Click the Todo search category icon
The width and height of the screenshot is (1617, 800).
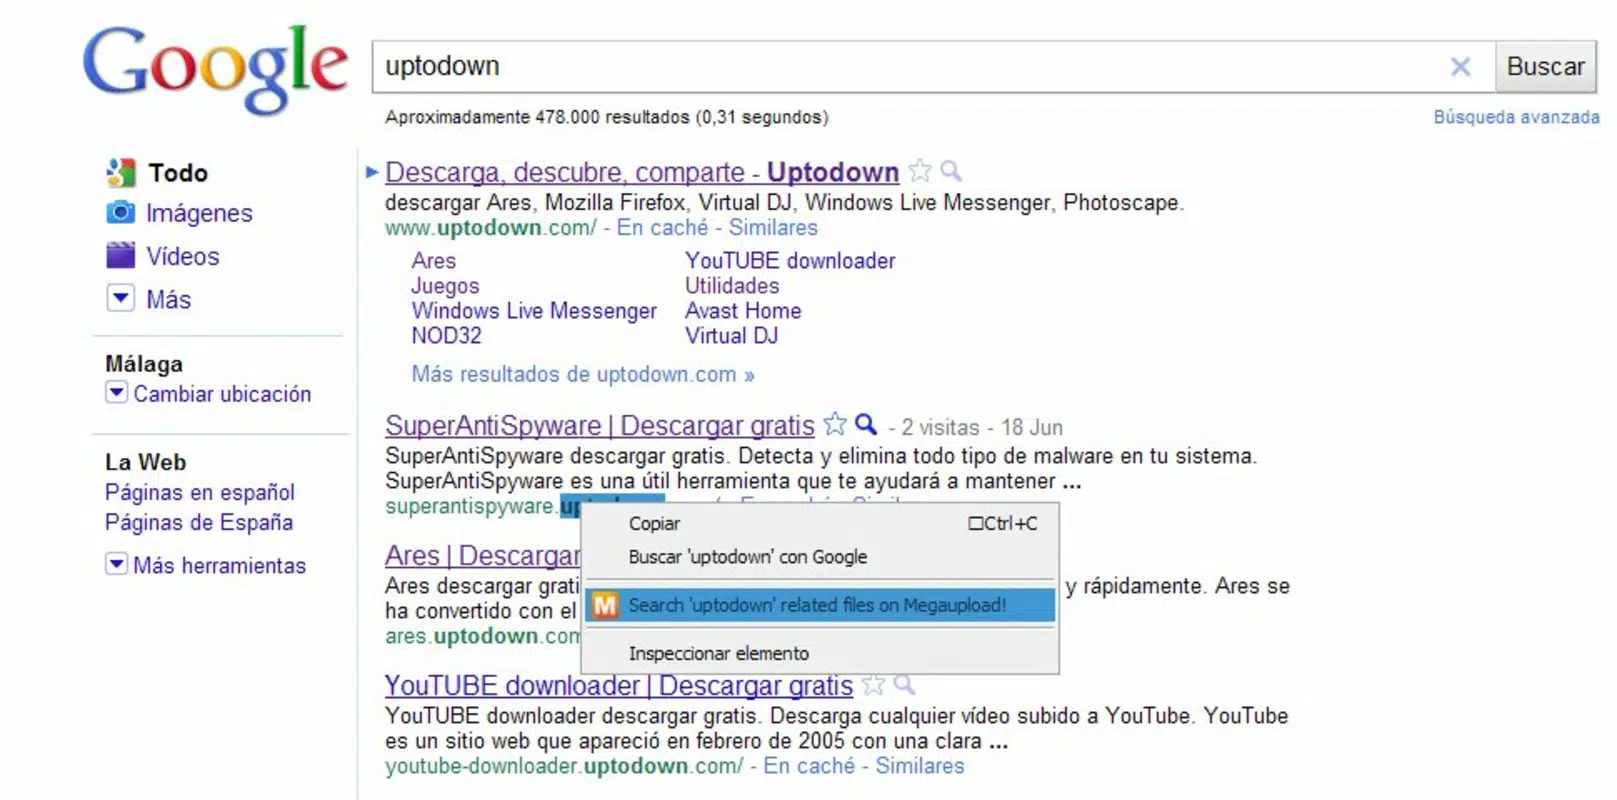[121, 172]
